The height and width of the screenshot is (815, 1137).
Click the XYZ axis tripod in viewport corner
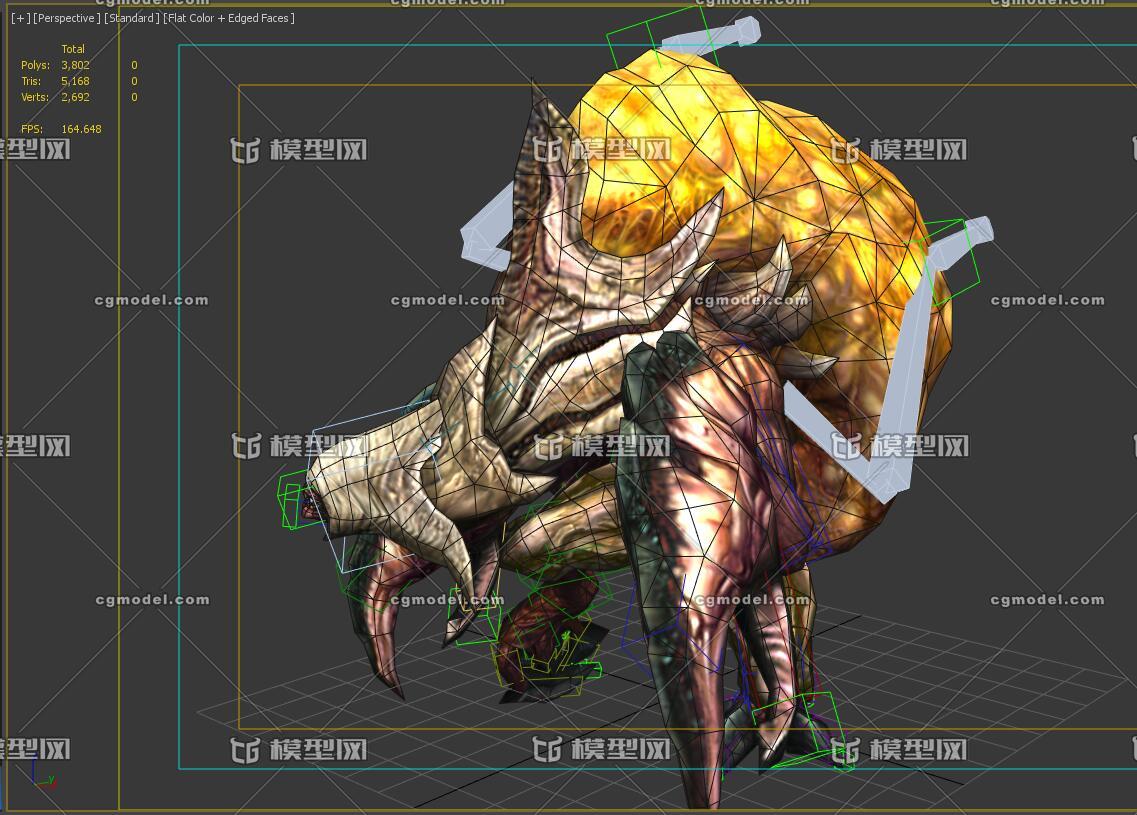coord(42,776)
